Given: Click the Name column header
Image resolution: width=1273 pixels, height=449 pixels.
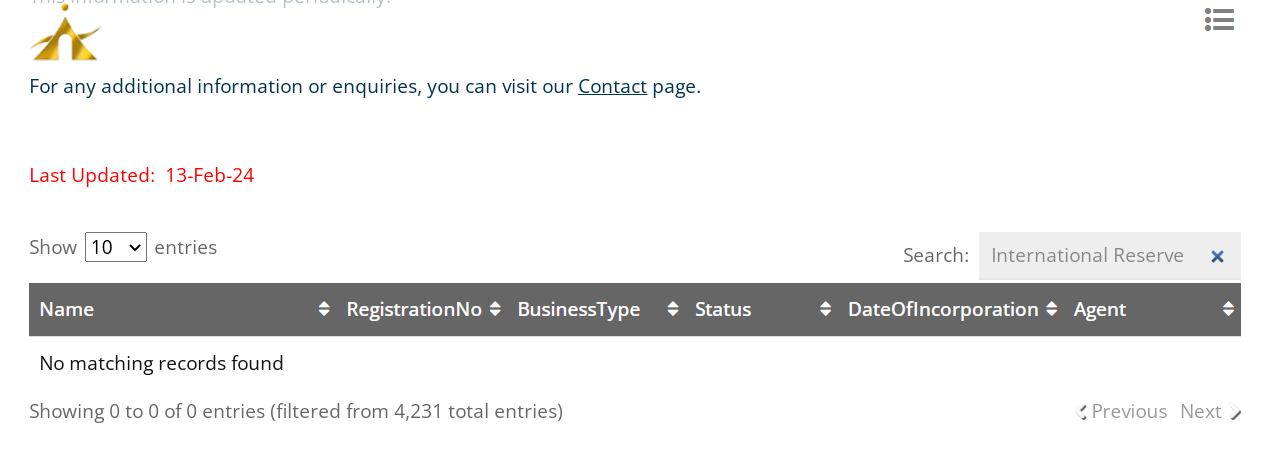Looking at the screenshot, I should point(66,309).
